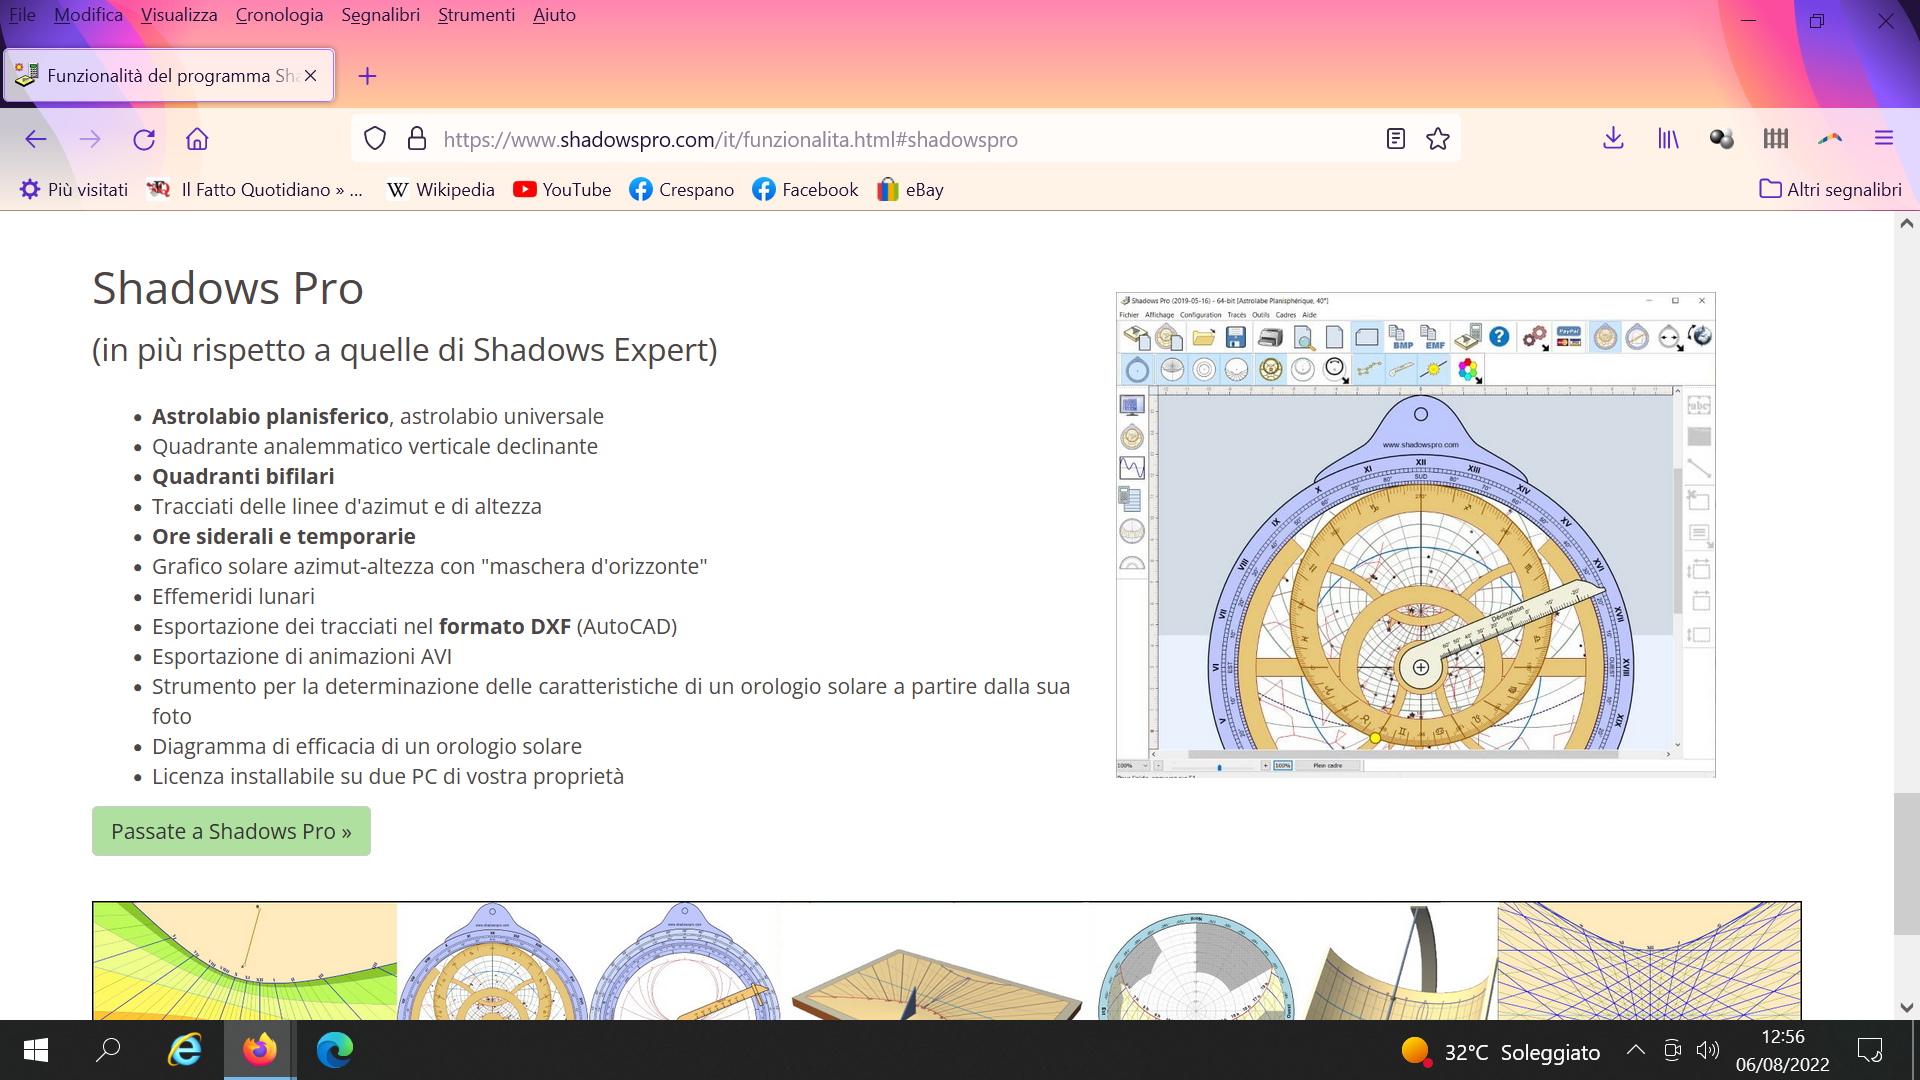Open the Cronologia menu
Viewport: 1920px width, 1080px height.
pos(279,15)
